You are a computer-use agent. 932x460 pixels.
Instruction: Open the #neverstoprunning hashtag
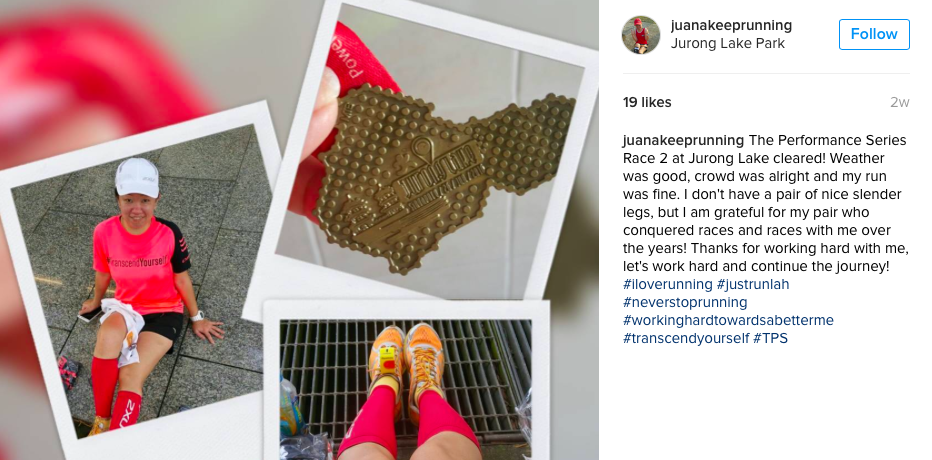click(685, 303)
